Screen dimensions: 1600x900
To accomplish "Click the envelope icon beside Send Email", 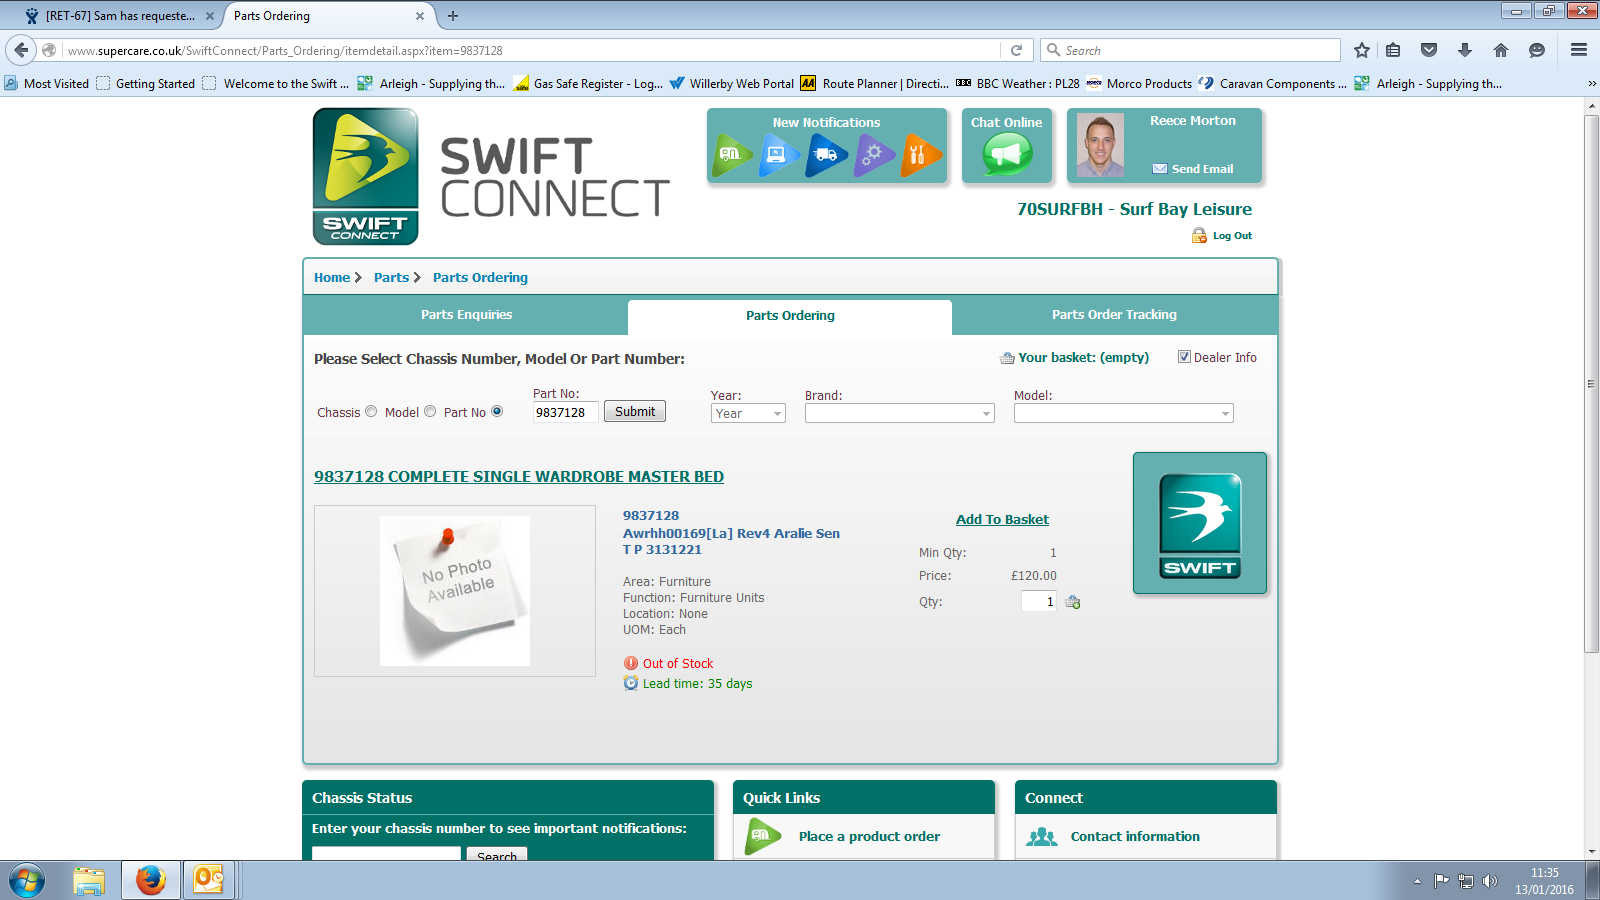I will [x=1160, y=169].
